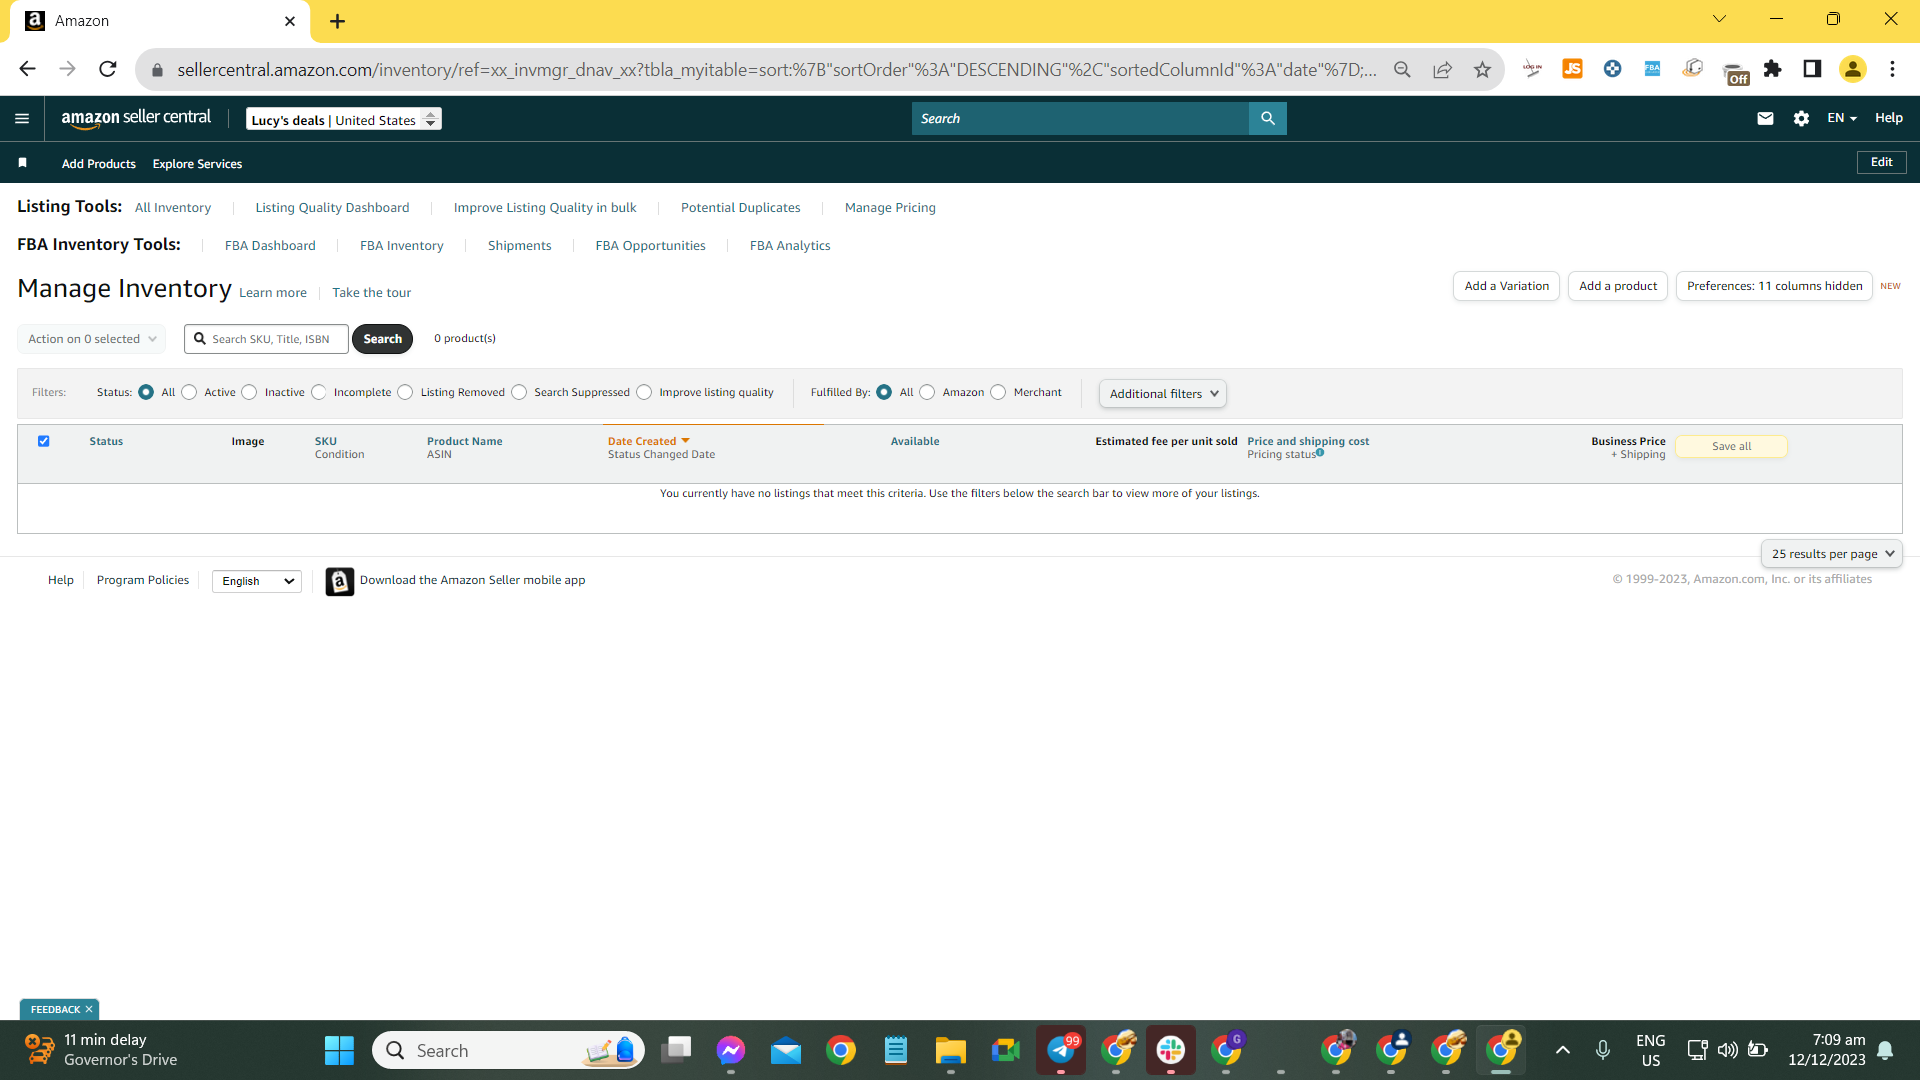Screen dimensions: 1920x1080
Task: Click the Amazon Seller mobile app icon
Action: click(x=340, y=581)
